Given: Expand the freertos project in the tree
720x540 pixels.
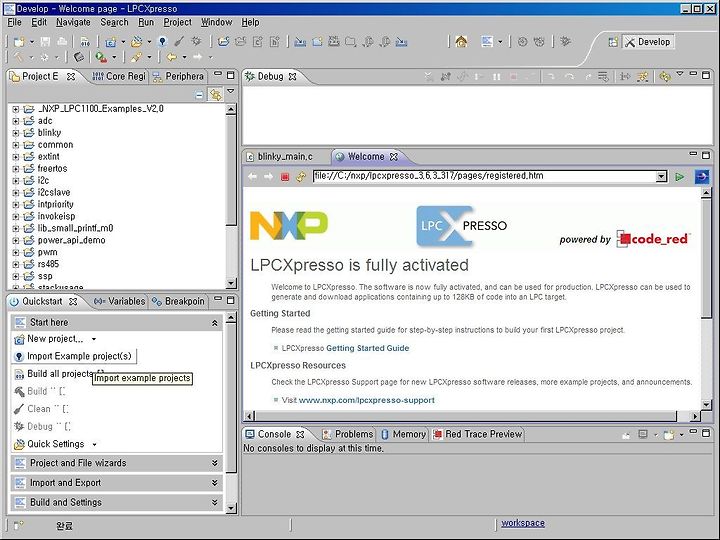Looking at the screenshot, I should [16, 169].
